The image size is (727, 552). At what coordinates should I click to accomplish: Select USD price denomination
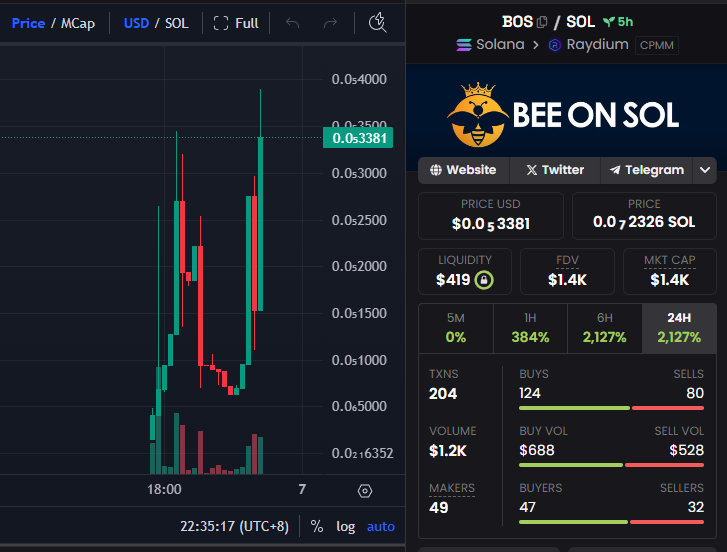(136, 23)
